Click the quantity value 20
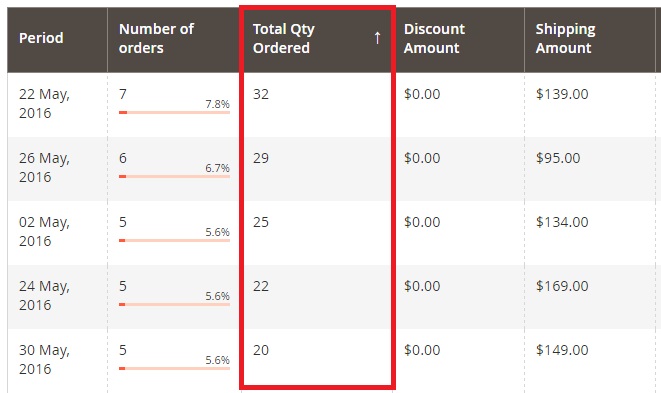This screenshot has height=393, width=661. point(261,350)
